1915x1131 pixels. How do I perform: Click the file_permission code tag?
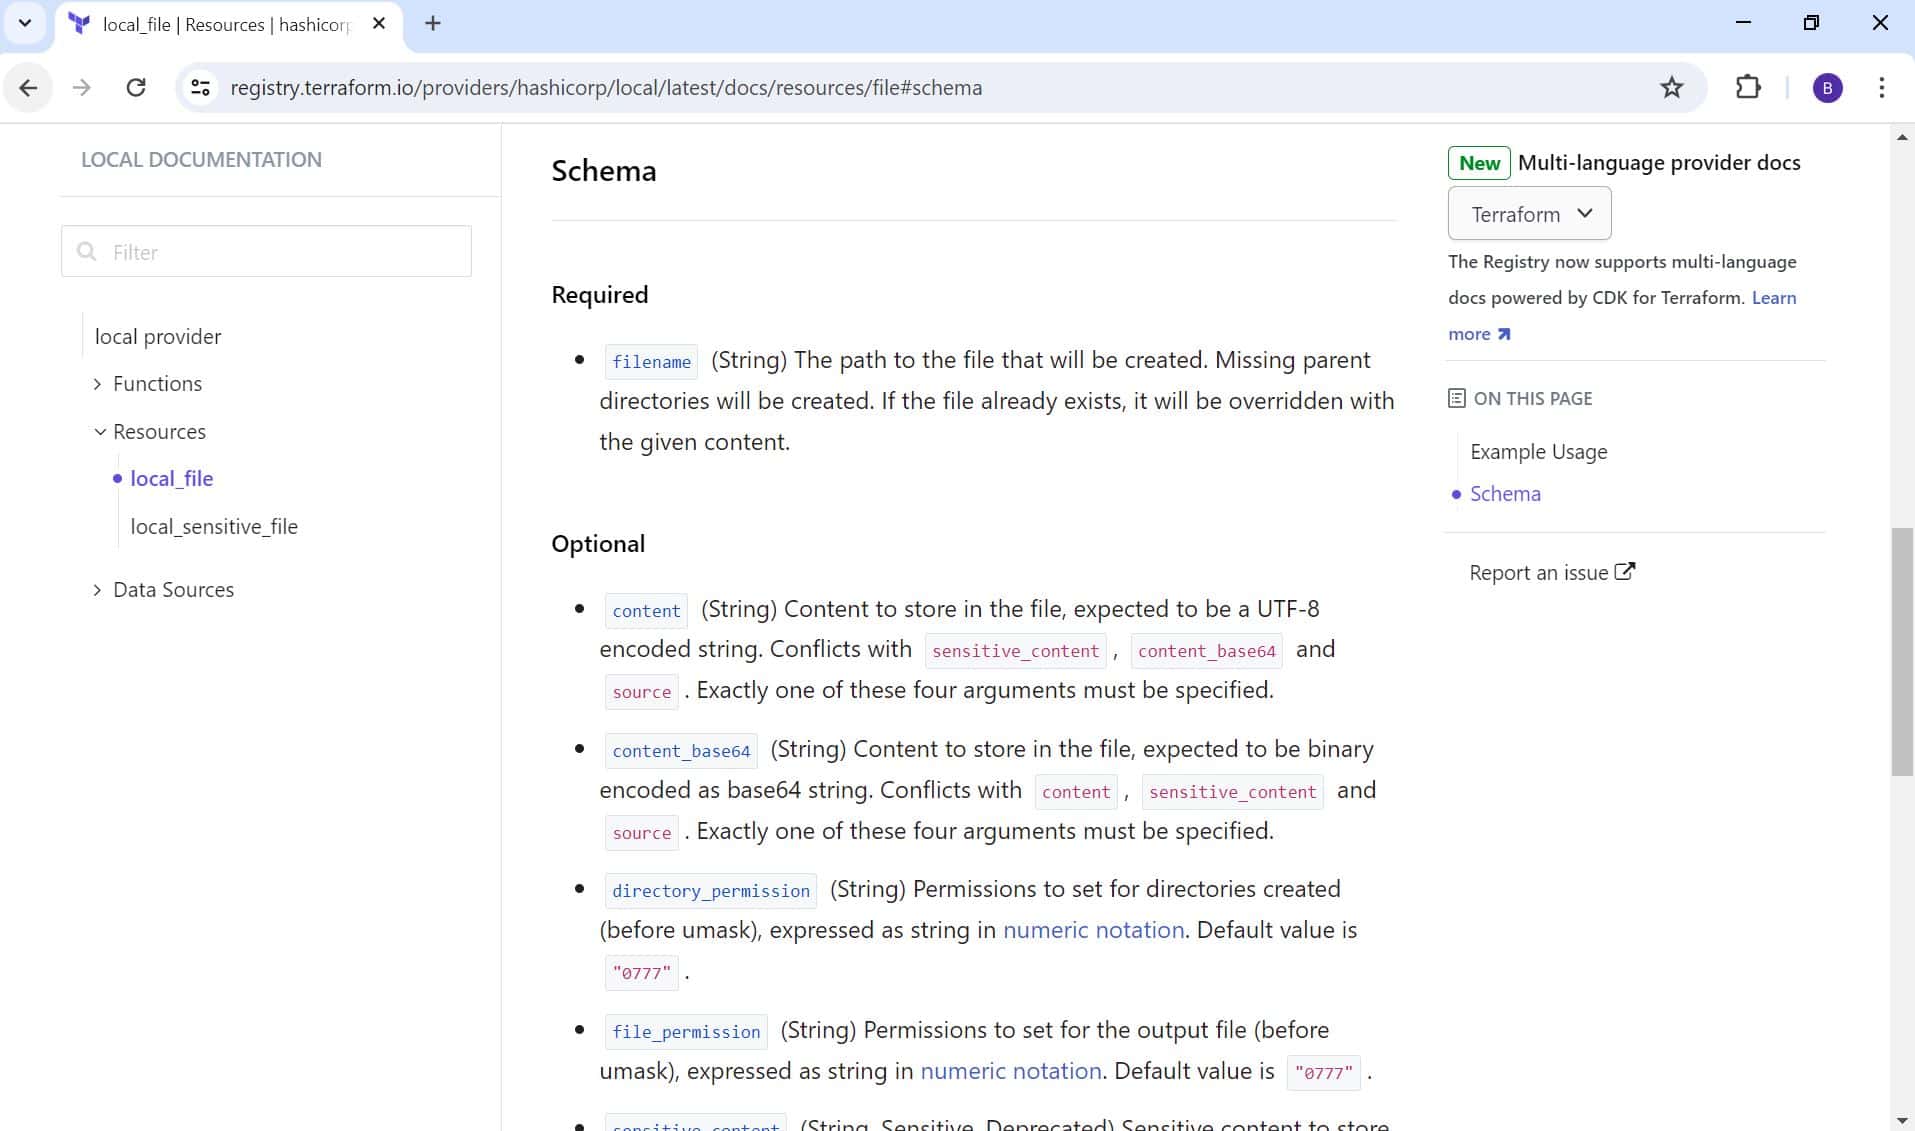[x=686, y=1032]
